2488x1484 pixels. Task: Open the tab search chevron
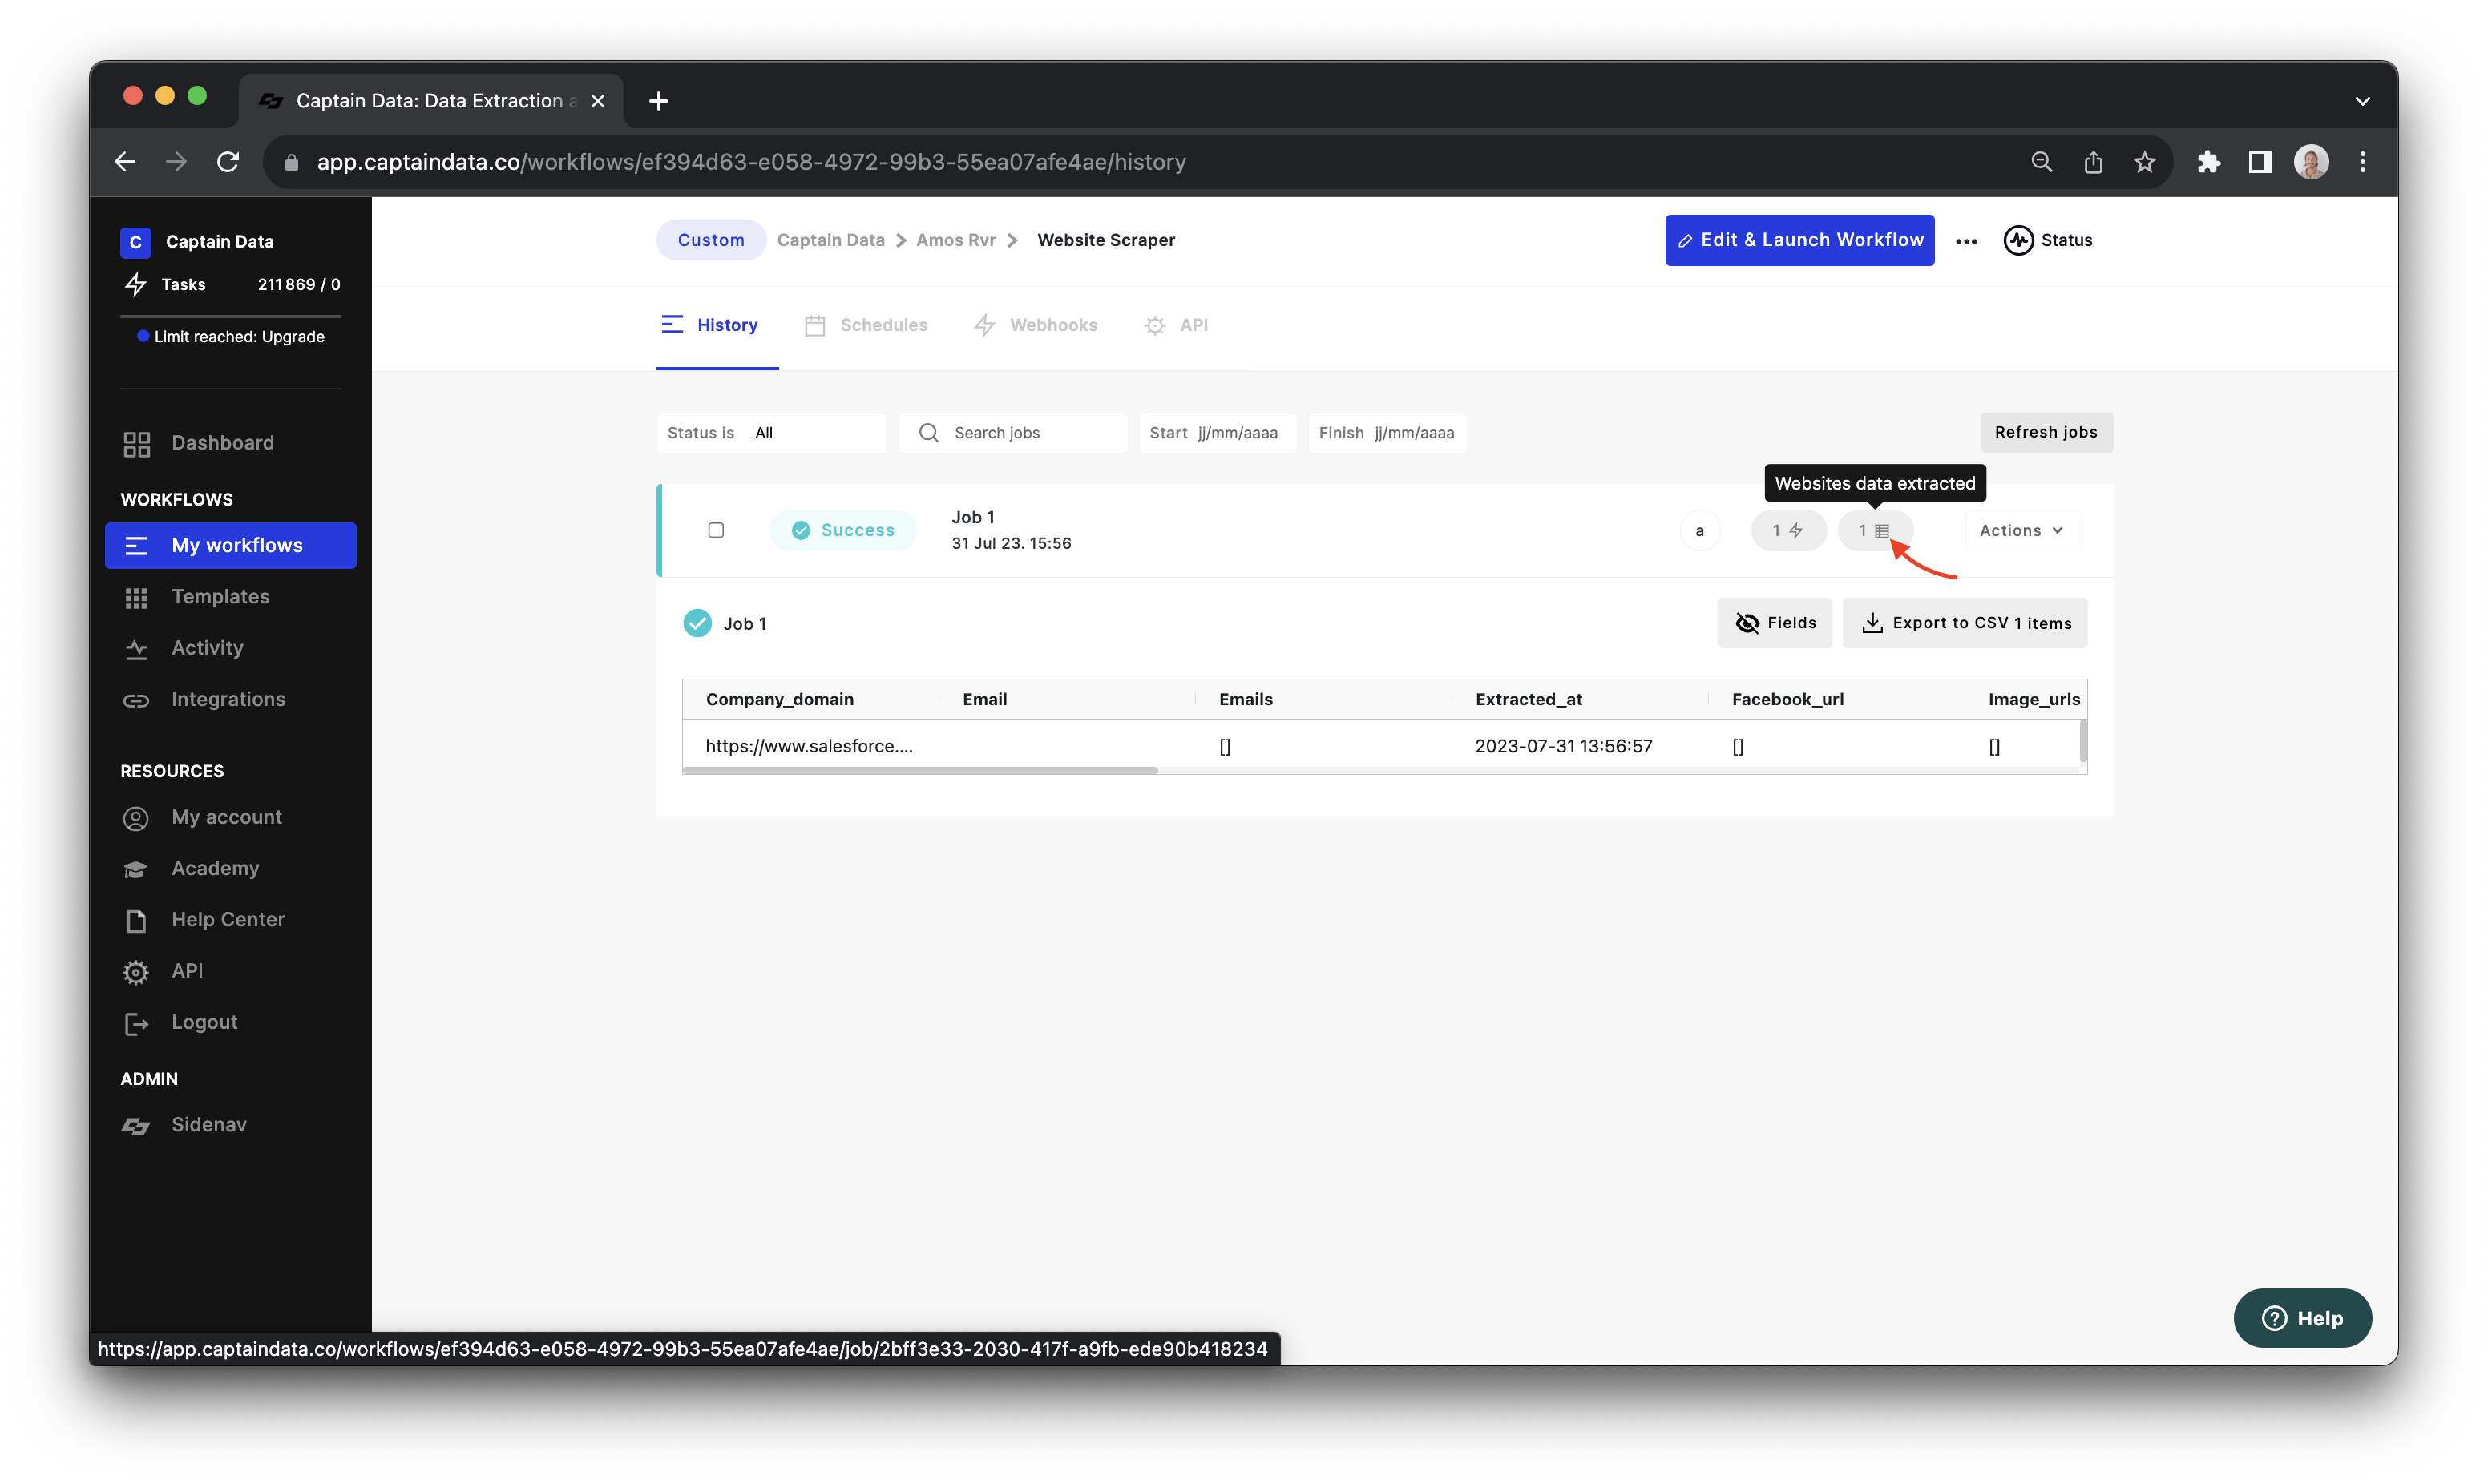tap(2362, 101)
